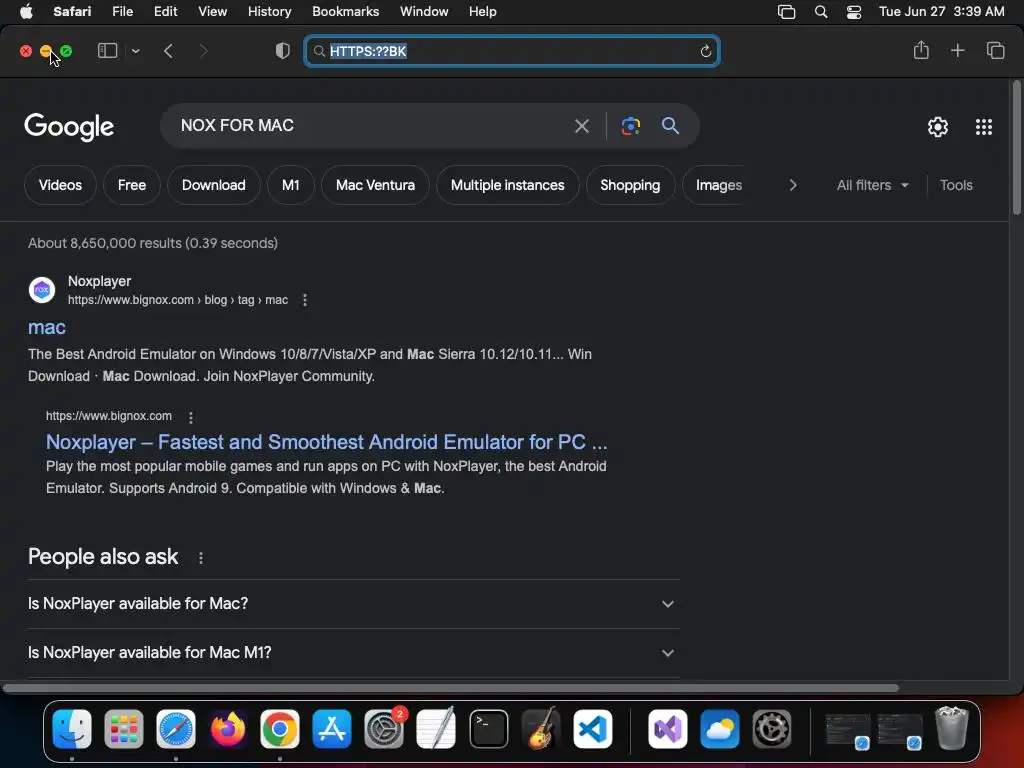The width and height of the screenshot is (1024, 768).
Task: Open a new tab with the plus icon
Action: point(957,50)
